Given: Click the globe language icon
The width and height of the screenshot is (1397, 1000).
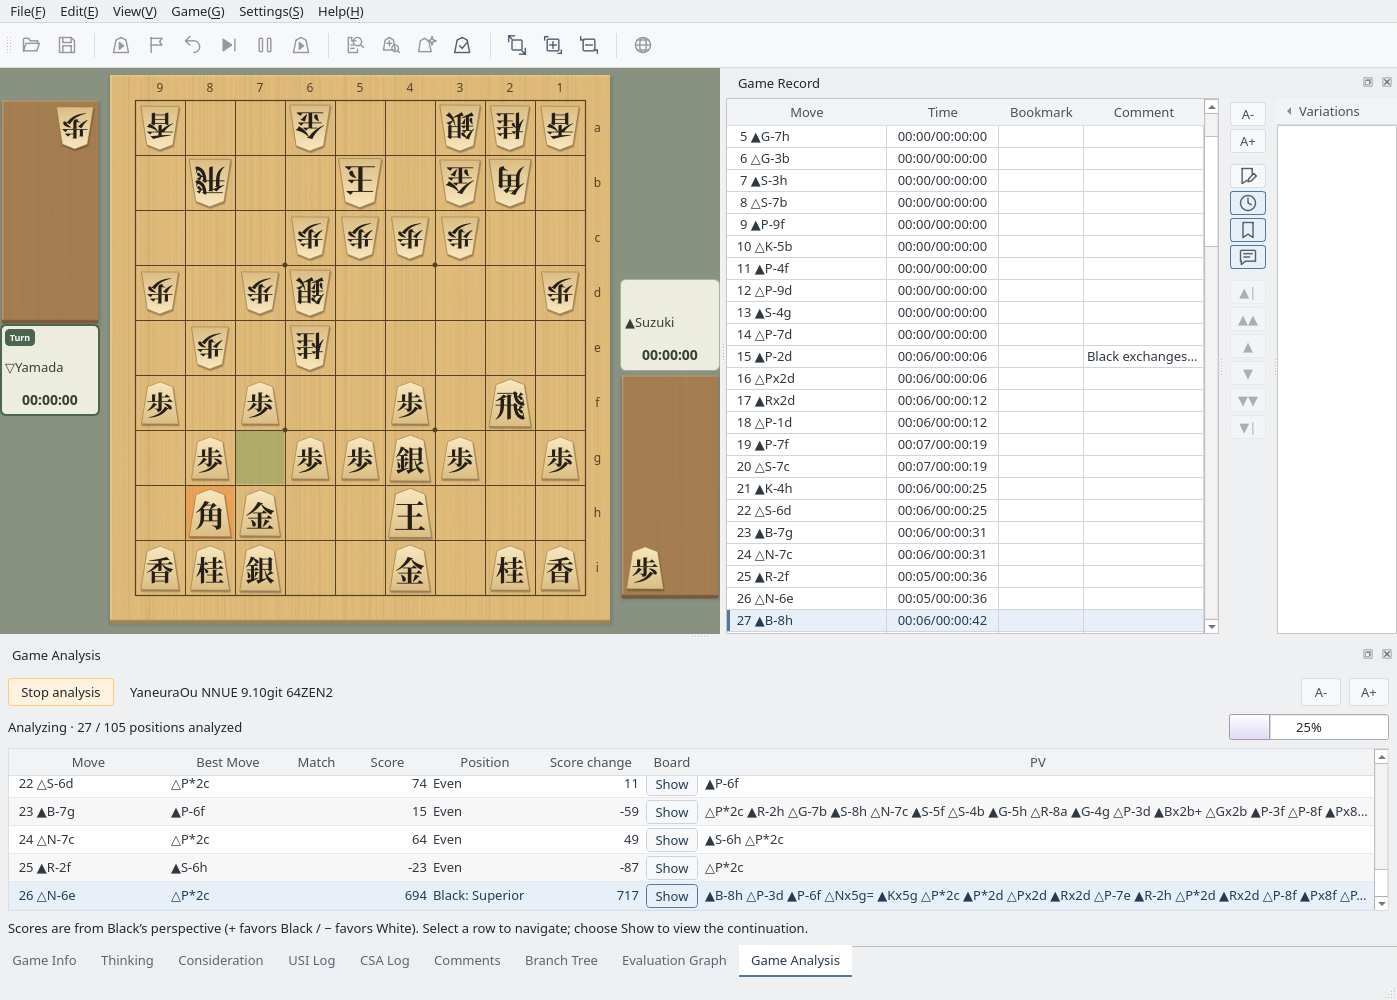Looking at the screenshot, I should [643, 45].
